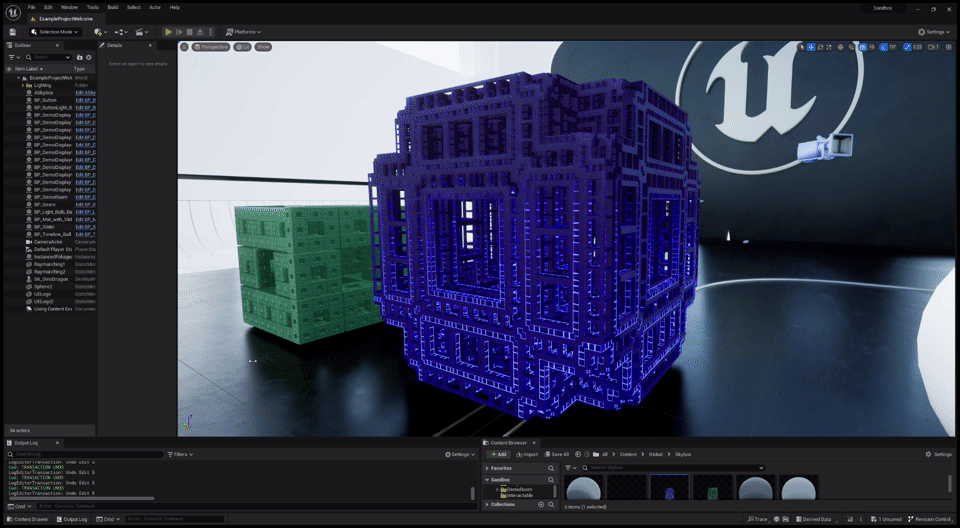Switch to the Content Browser tab
The width and height of the screenshot is (960, 528).
[x=510, y=442]
